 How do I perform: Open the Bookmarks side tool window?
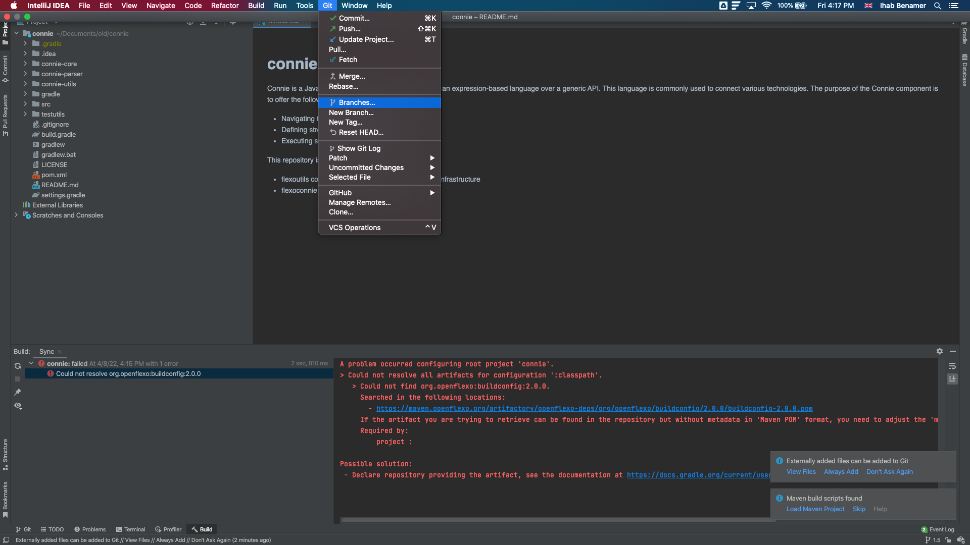click(5, 500)
